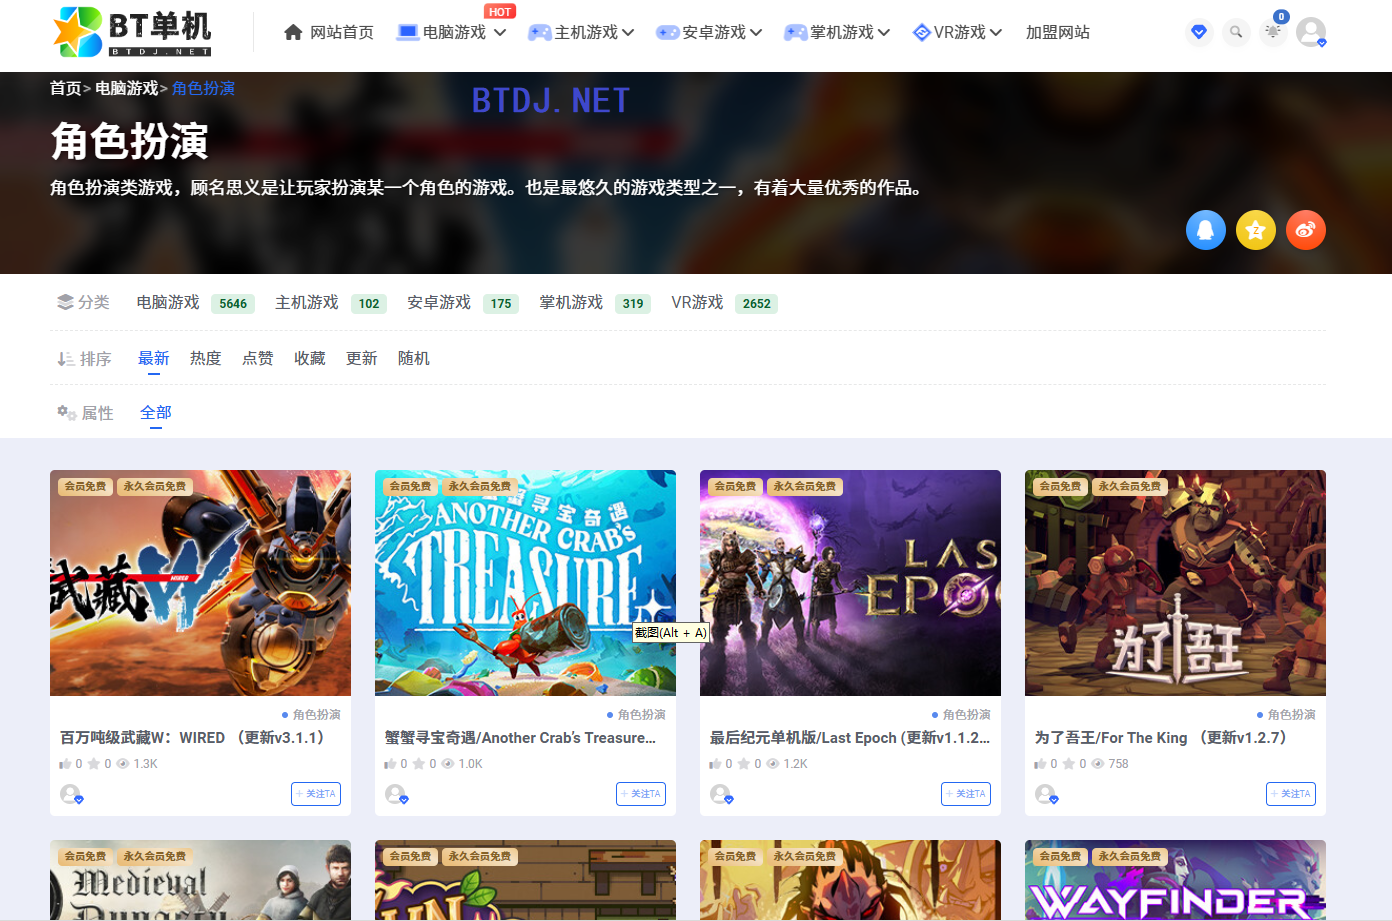Open 为了吾王/For The King title link
The image size is (1392, 921).
(x=1161, y=738)
